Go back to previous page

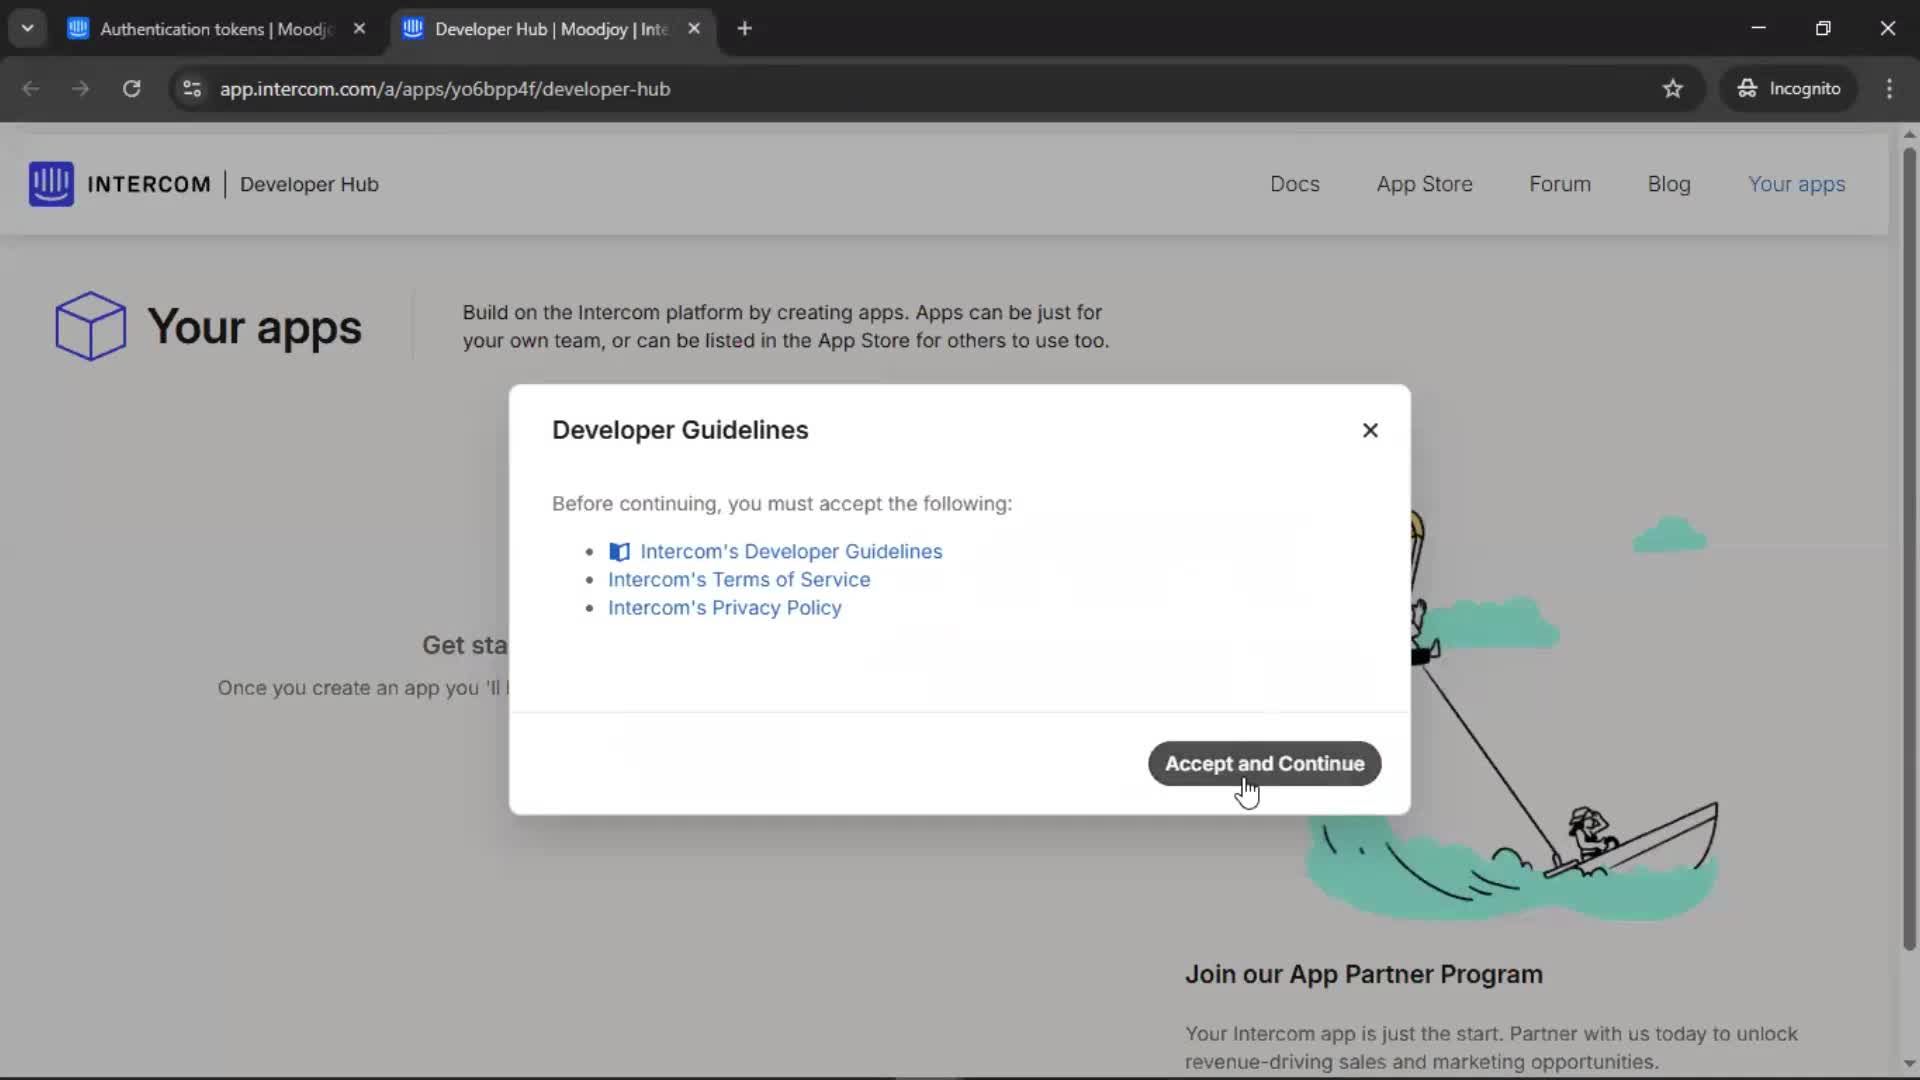coord(31,89)
